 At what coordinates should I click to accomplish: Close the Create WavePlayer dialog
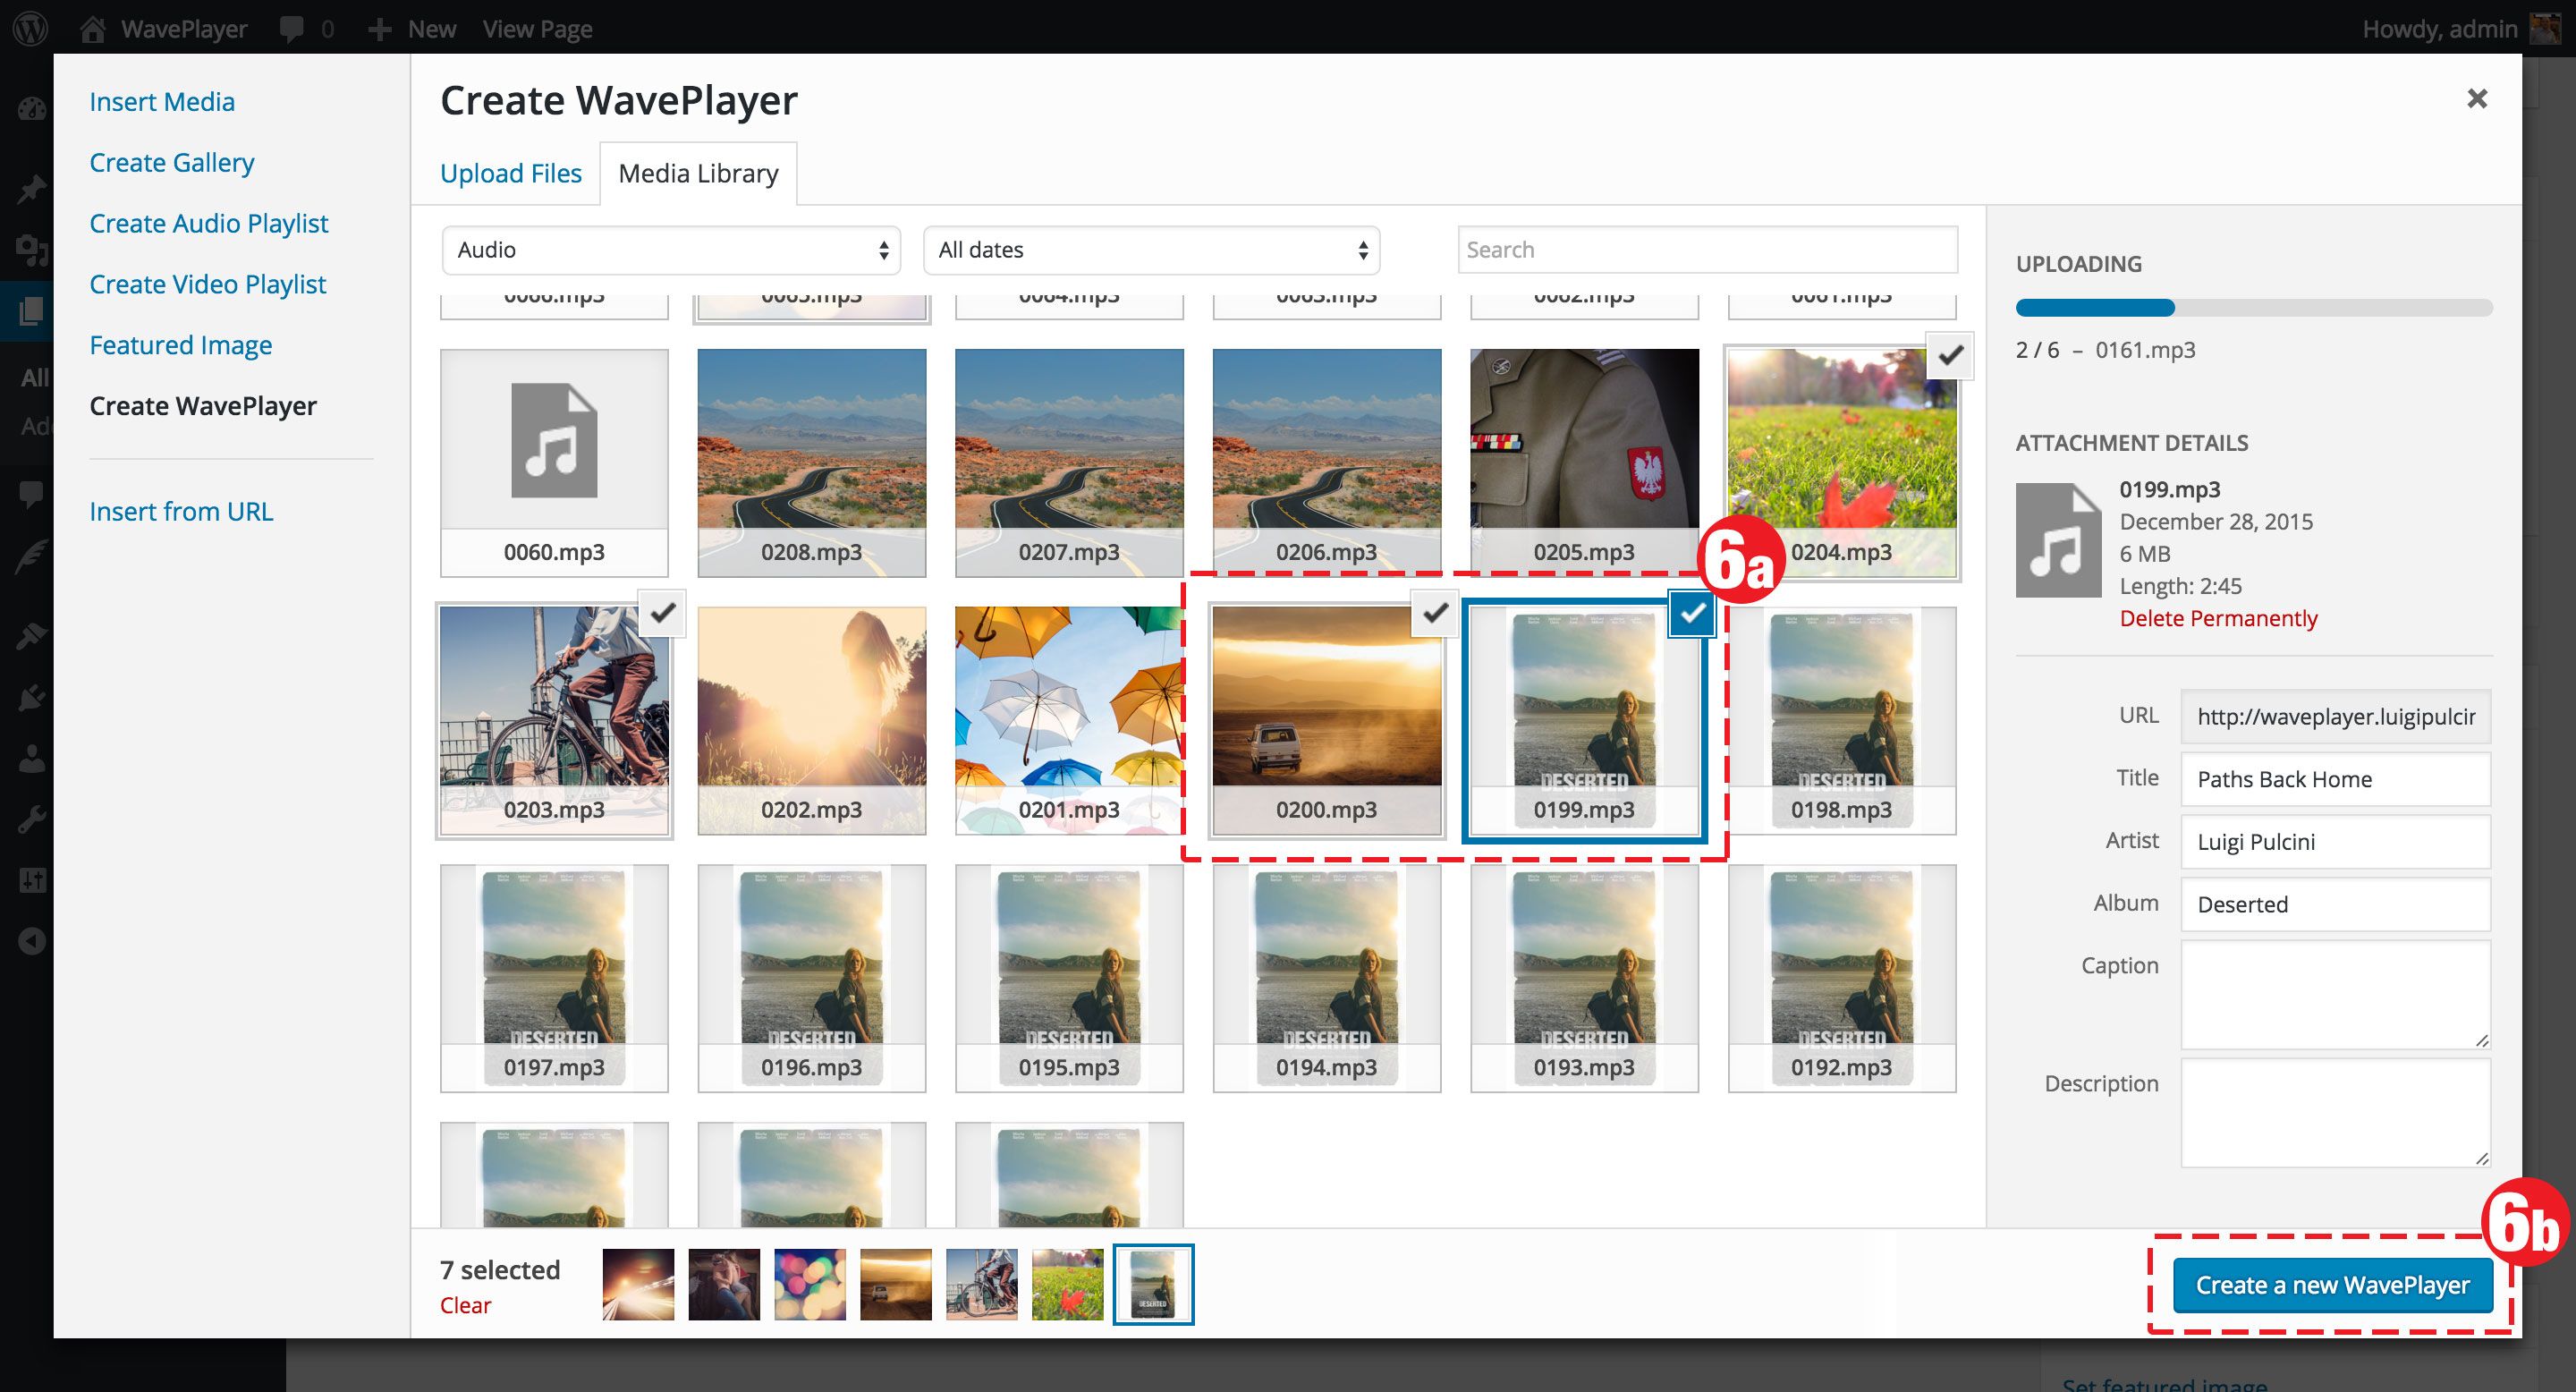2476,99
